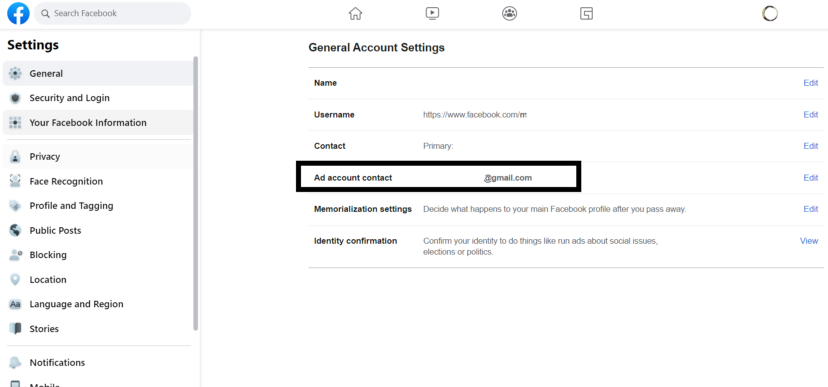The image size is (828, 387).
Task: Click the Location pin icon
Action: [x=15, y=279]
